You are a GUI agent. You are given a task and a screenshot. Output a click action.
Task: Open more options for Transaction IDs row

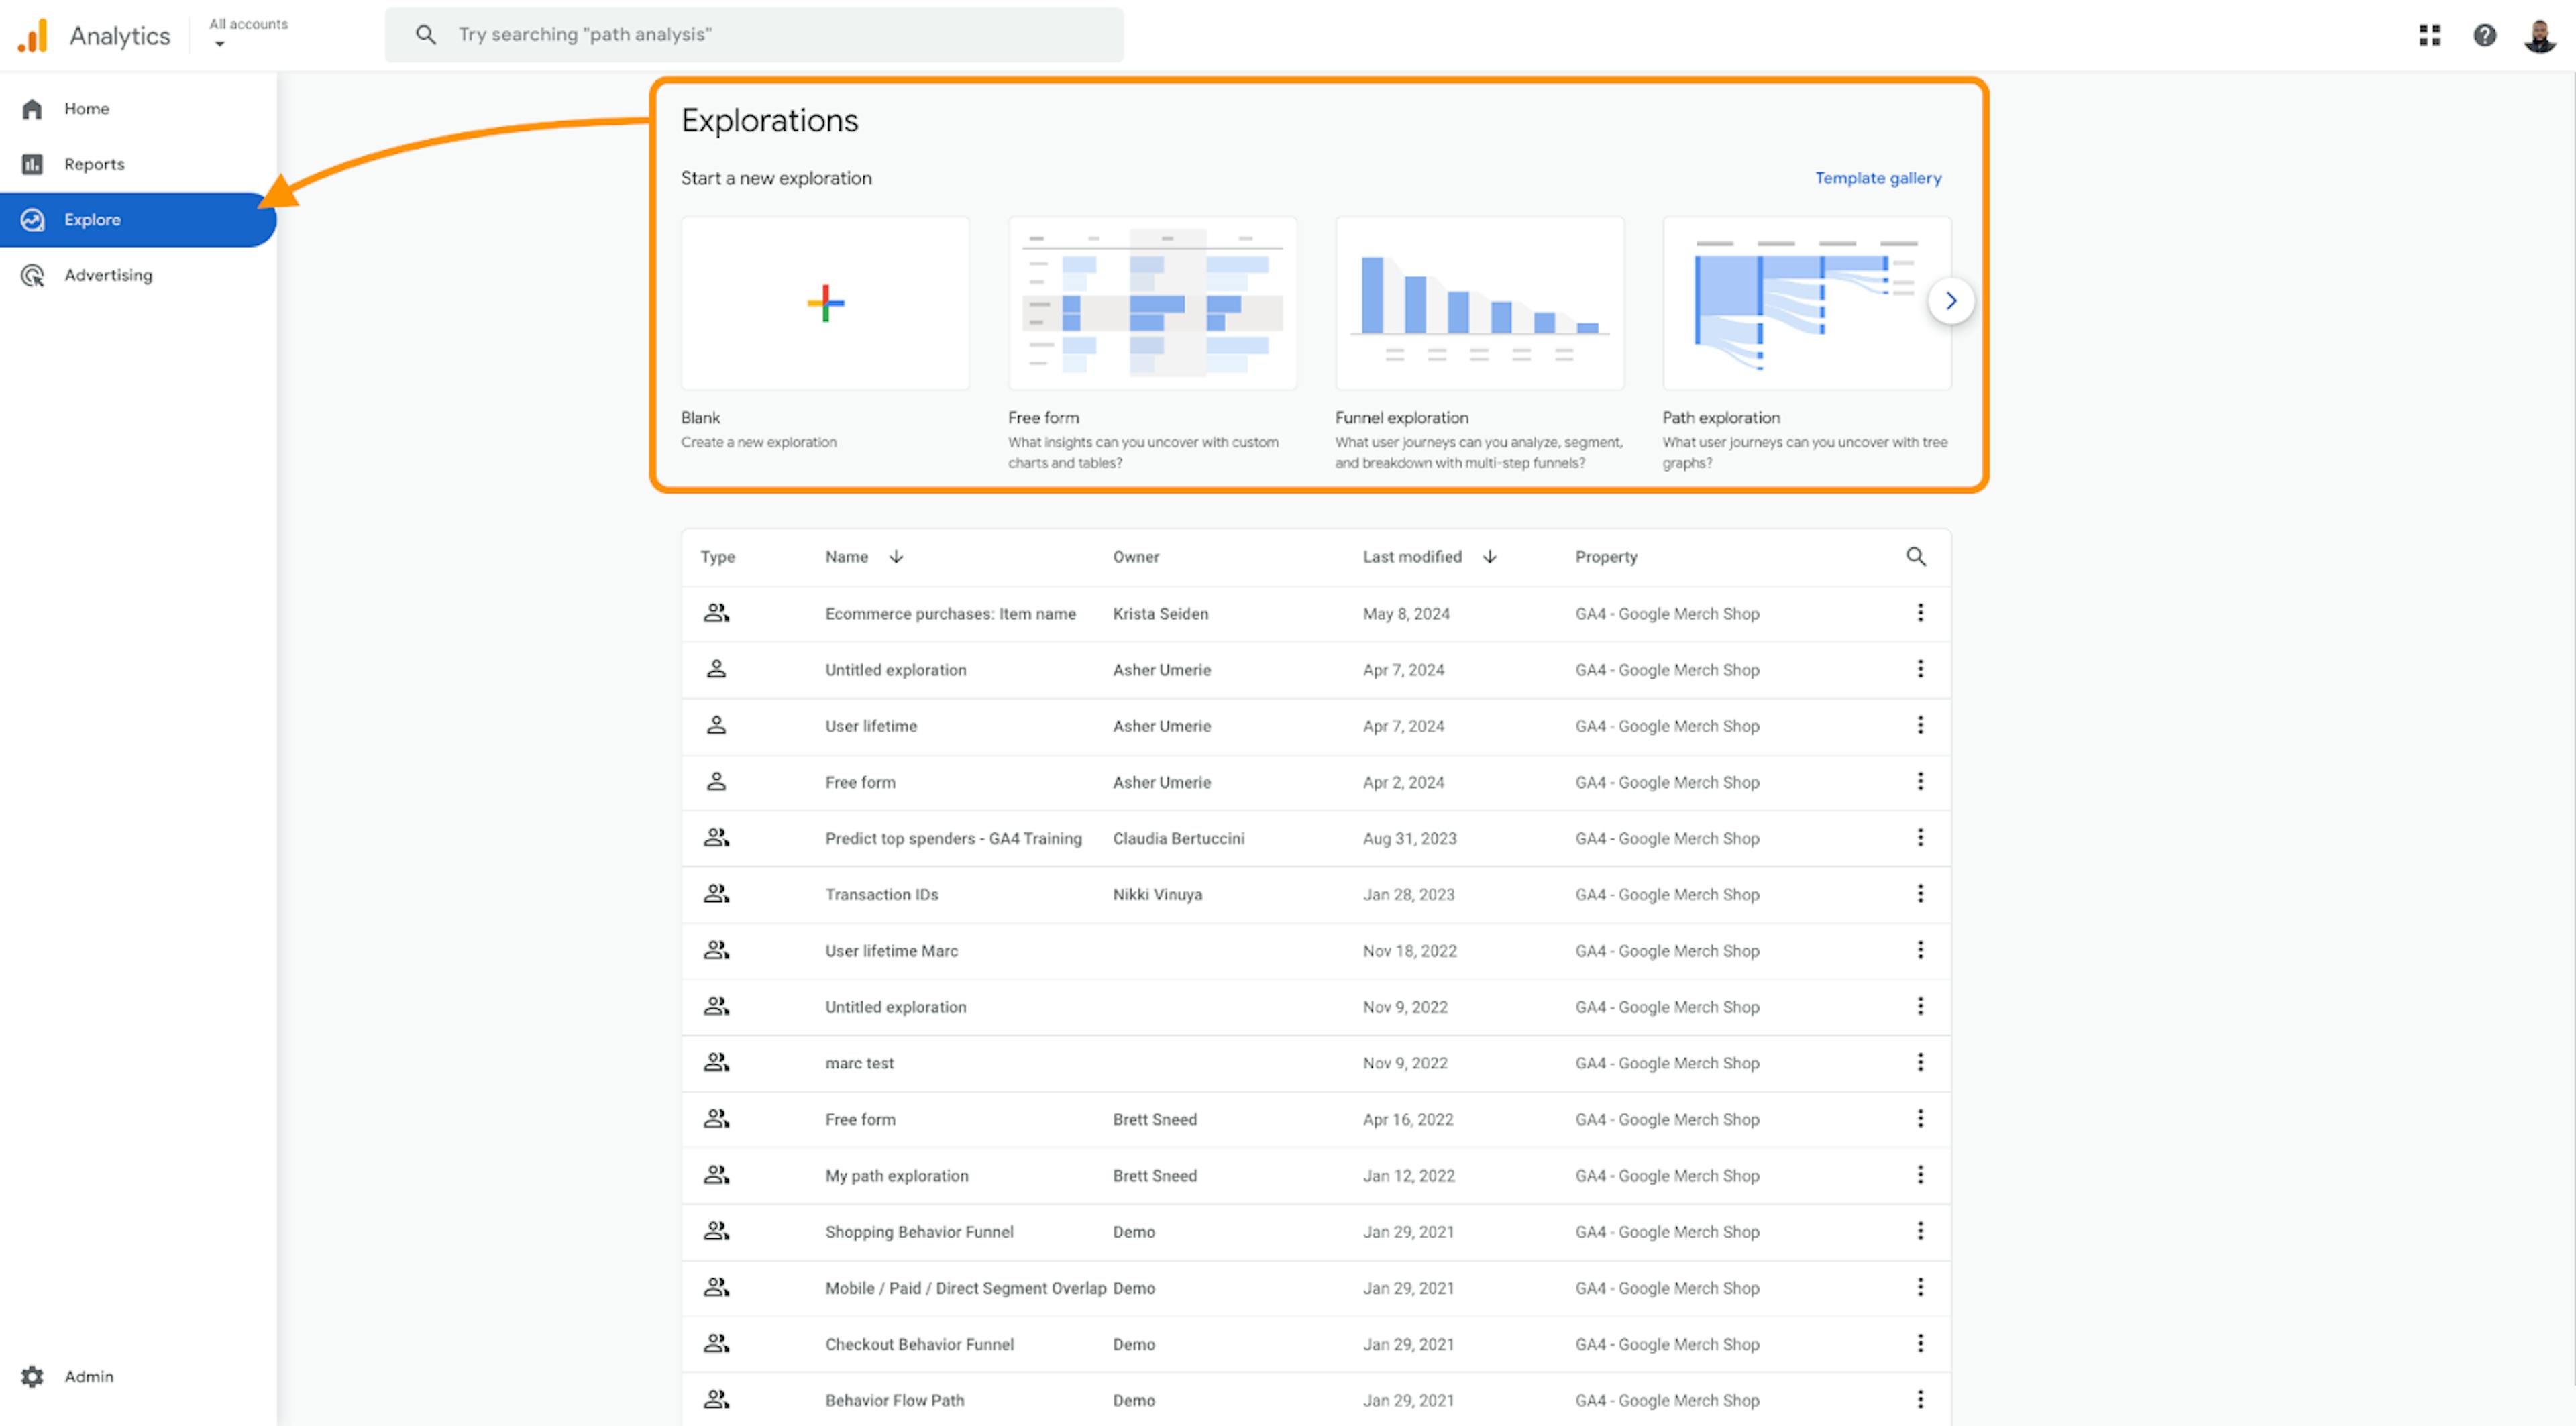point(1919,894)
